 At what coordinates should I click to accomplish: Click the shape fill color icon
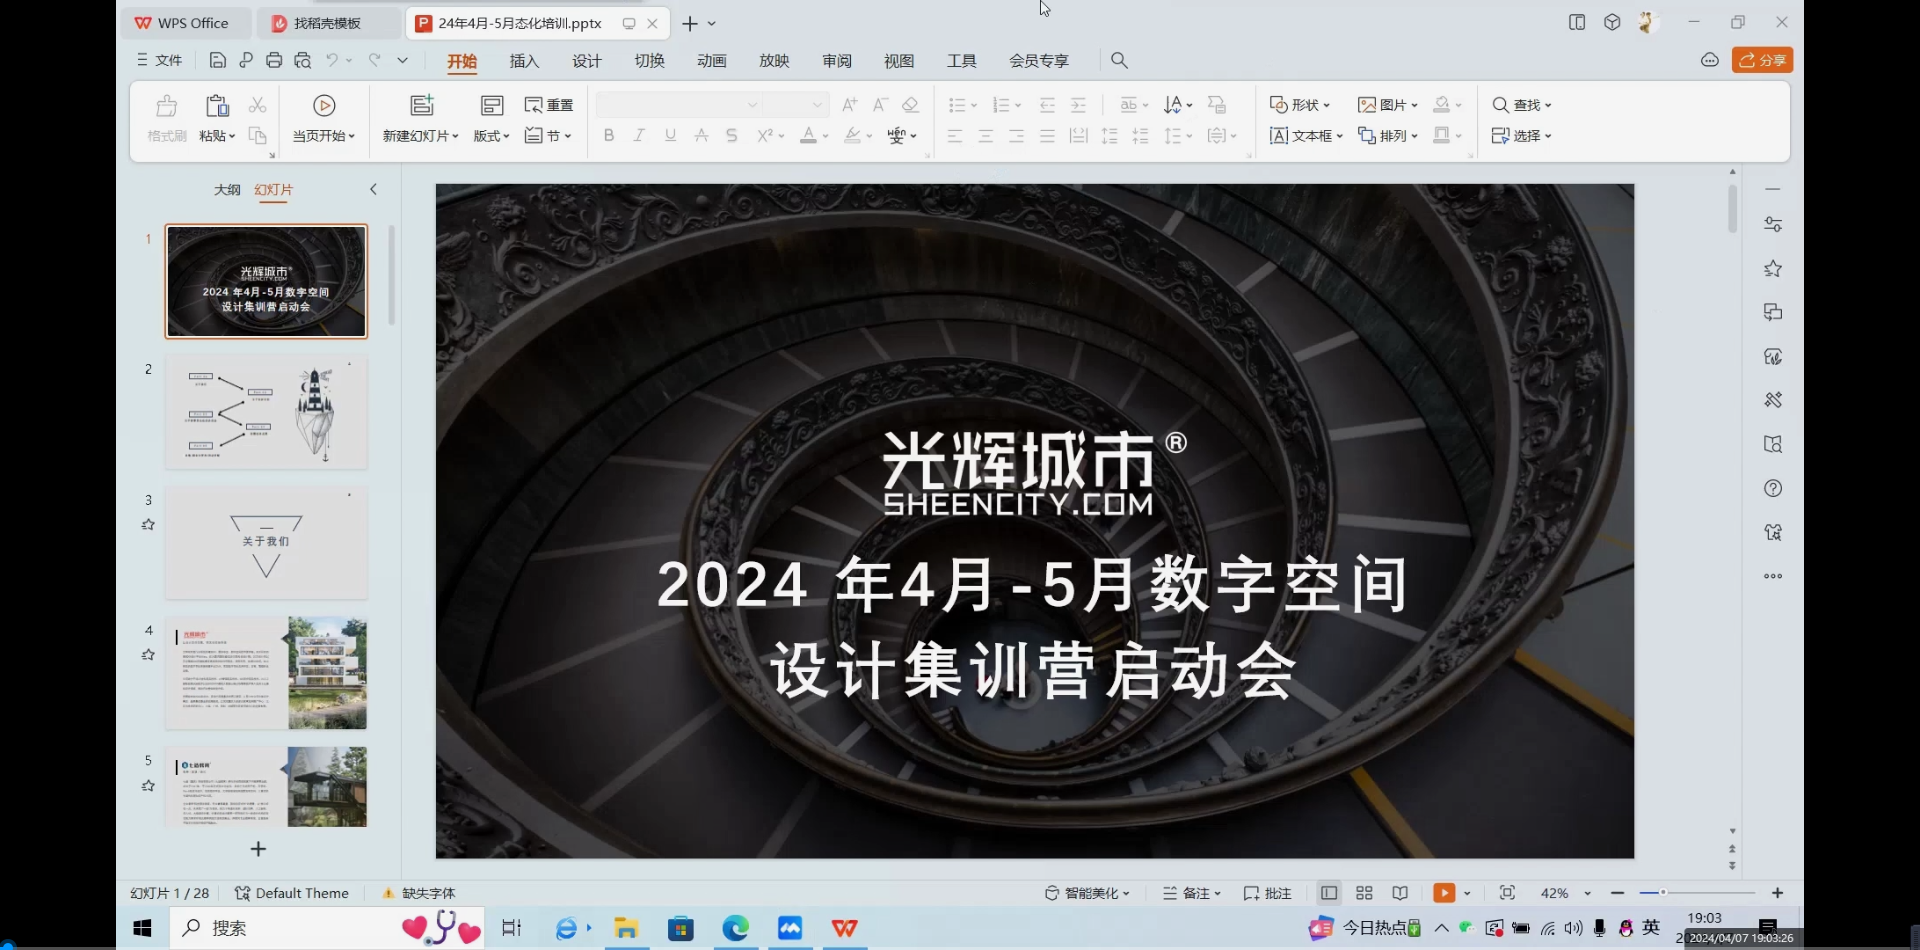1441,105
